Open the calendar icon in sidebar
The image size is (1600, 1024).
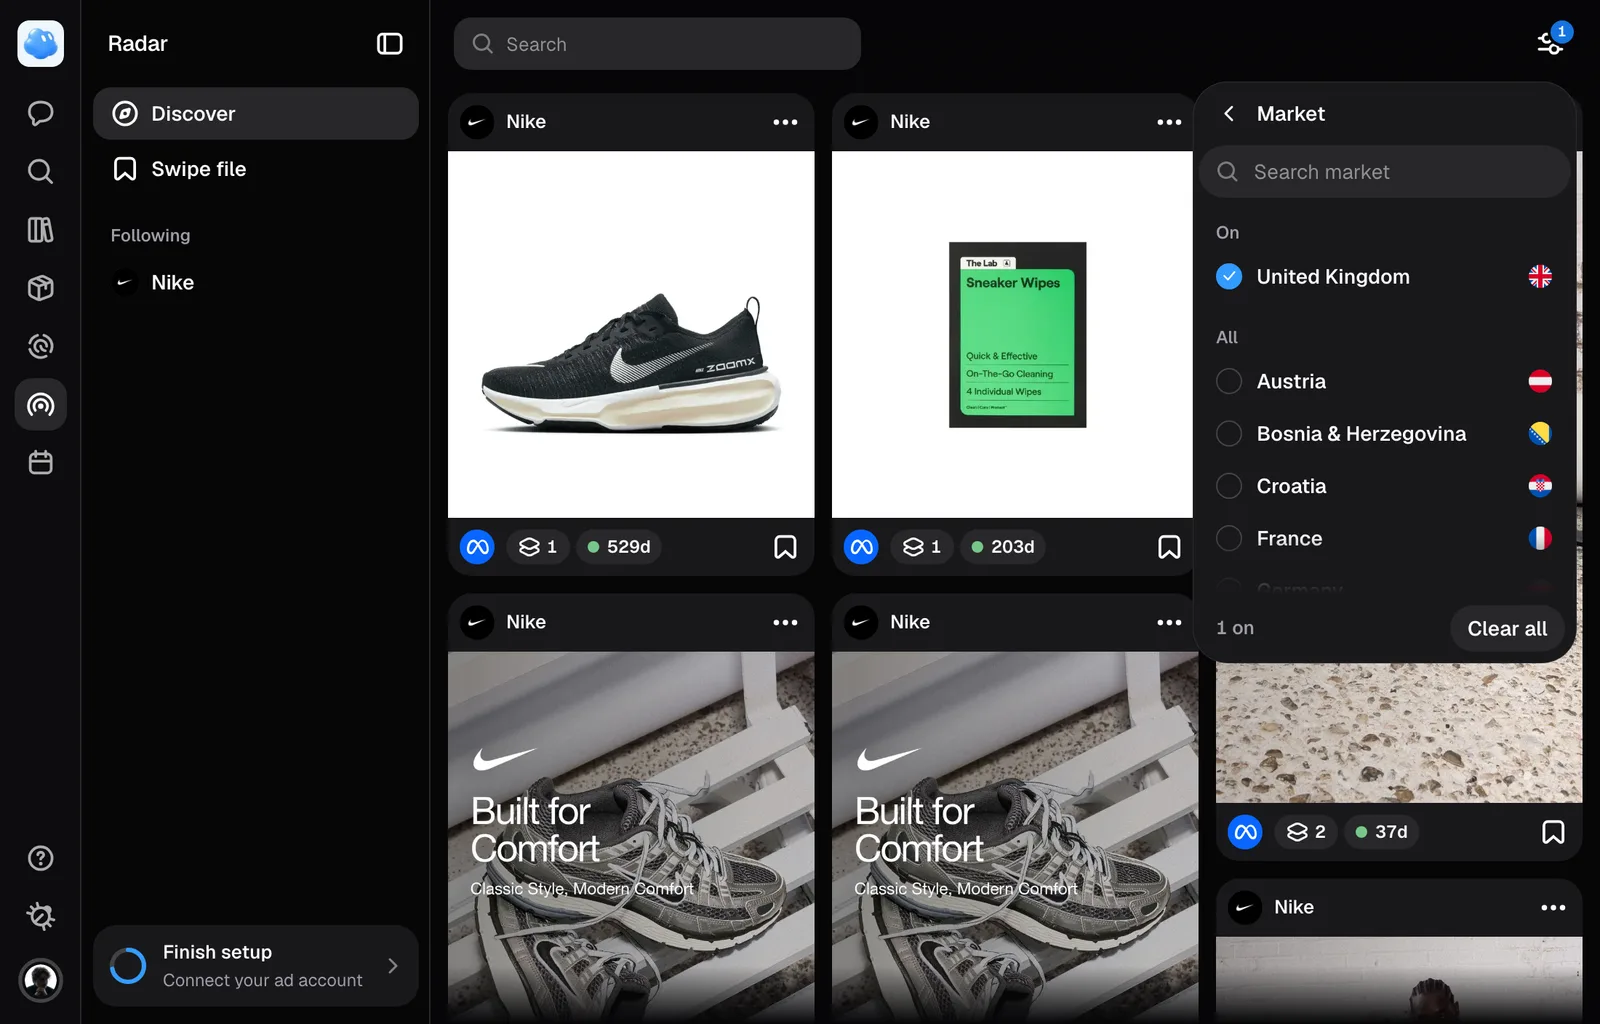(40, 462)
